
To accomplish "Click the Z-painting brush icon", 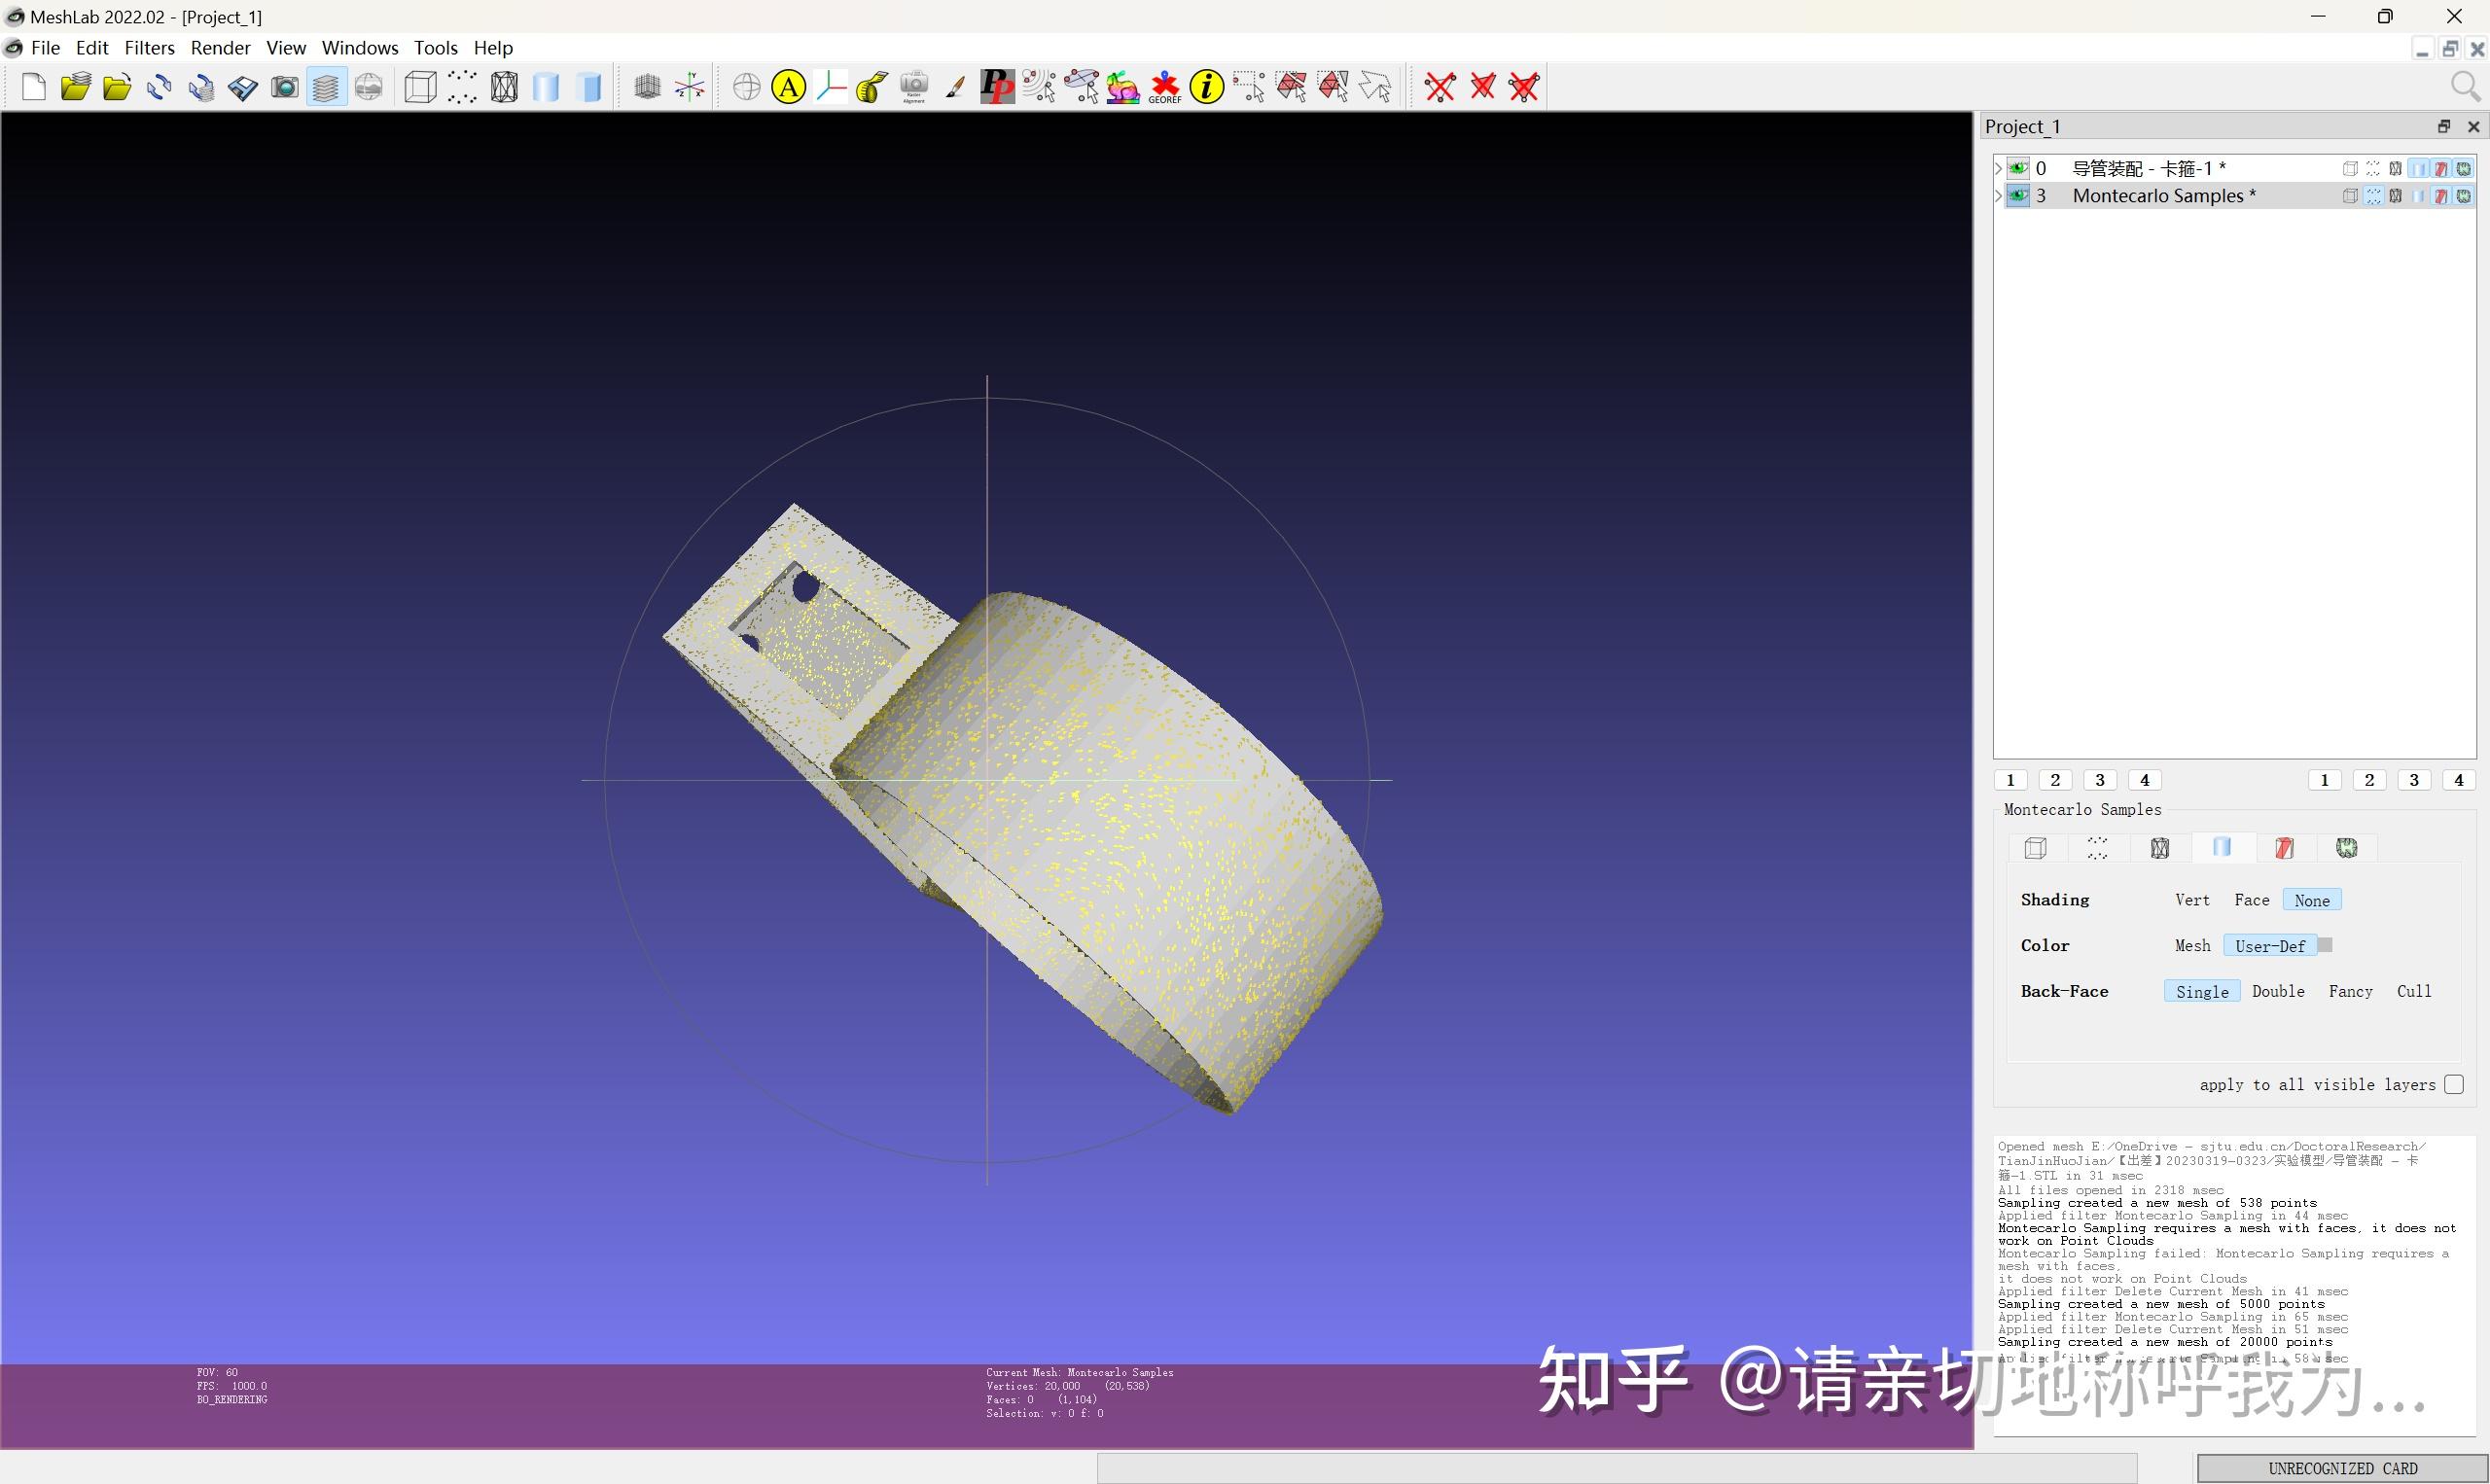I will [955, 87].
